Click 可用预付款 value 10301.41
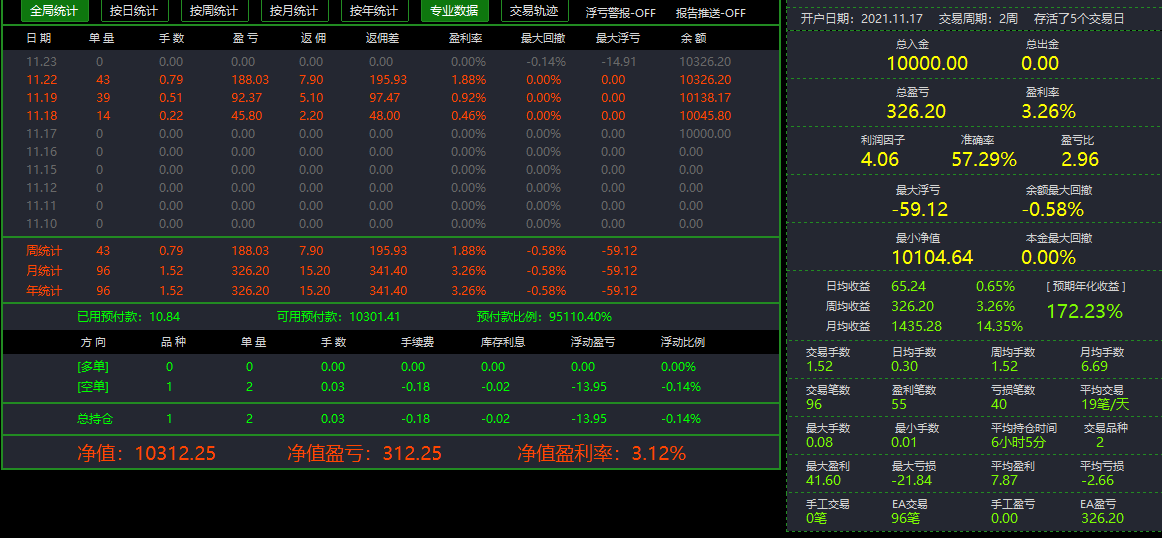Image resolution: width=1162 pixels, height=538 pixels. (x=375, y=317)
